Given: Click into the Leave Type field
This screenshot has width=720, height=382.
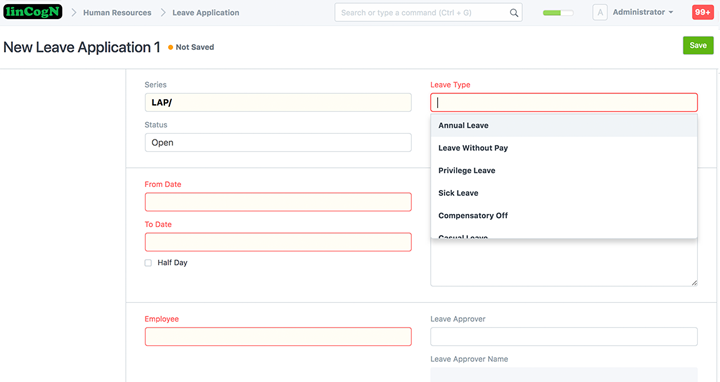Looking at the screenshot, I should pyautogui.click(x=564, y=102).
